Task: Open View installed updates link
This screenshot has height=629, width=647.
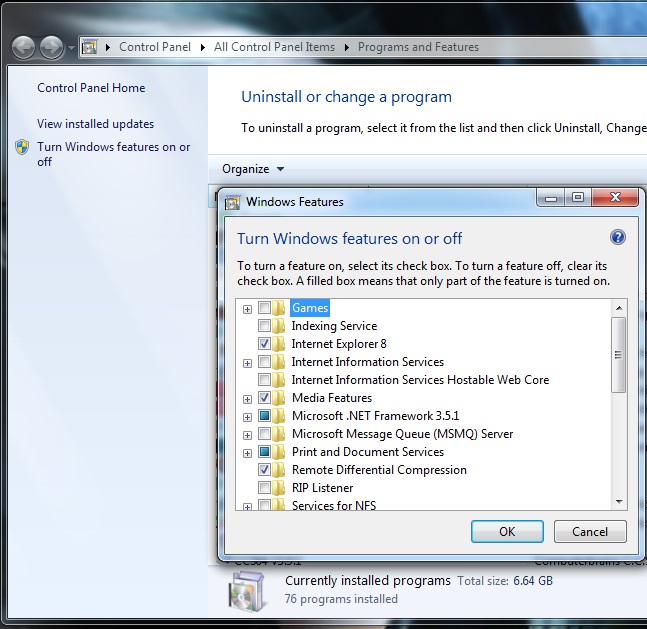Action: point(95,124)
